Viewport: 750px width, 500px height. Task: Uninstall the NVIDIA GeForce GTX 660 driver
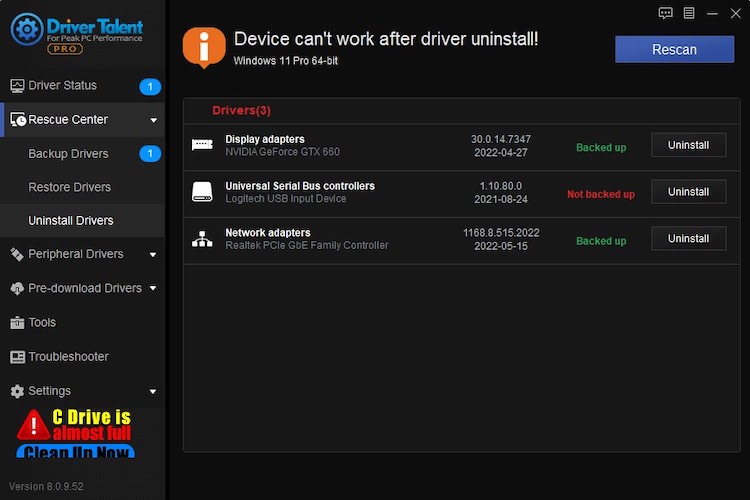click(688, 145)
